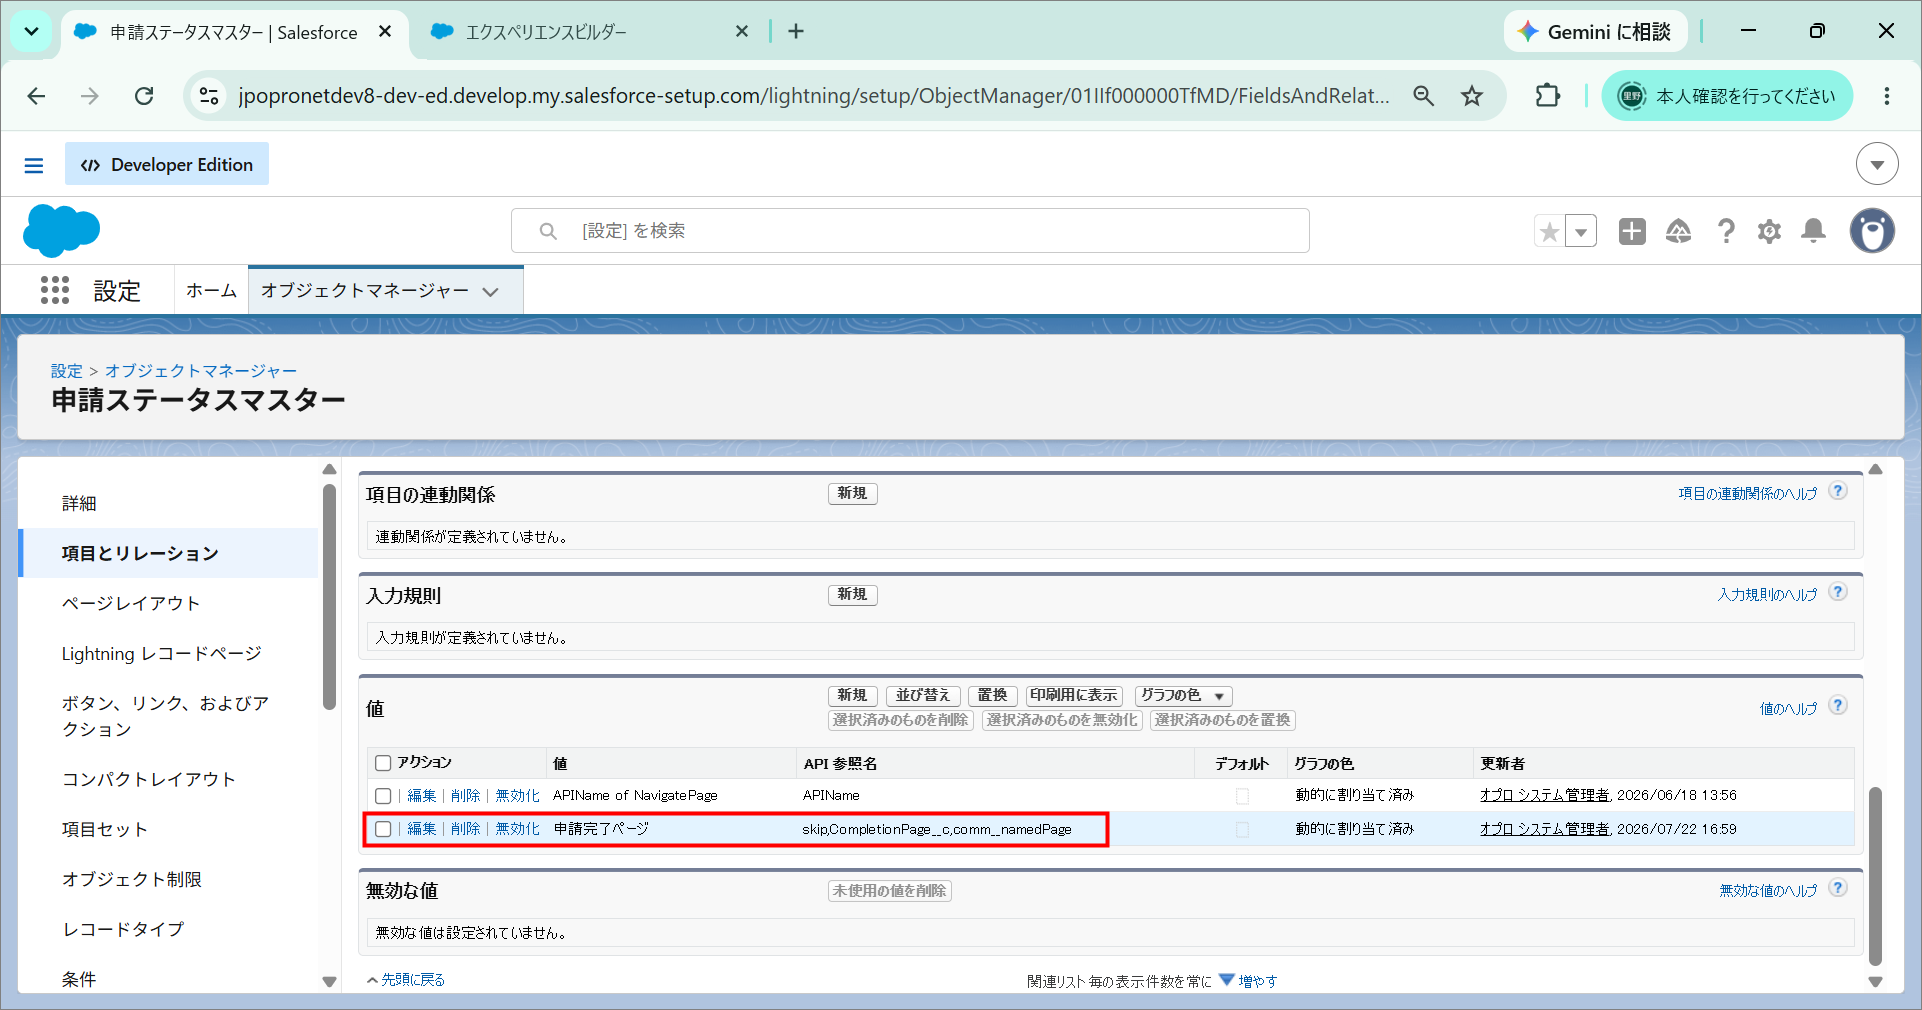Click the help icon for 項目の連動関係
The width and height of the screenshot is (1922, 1010).
pyautogui.click(x=1838, y=491)
